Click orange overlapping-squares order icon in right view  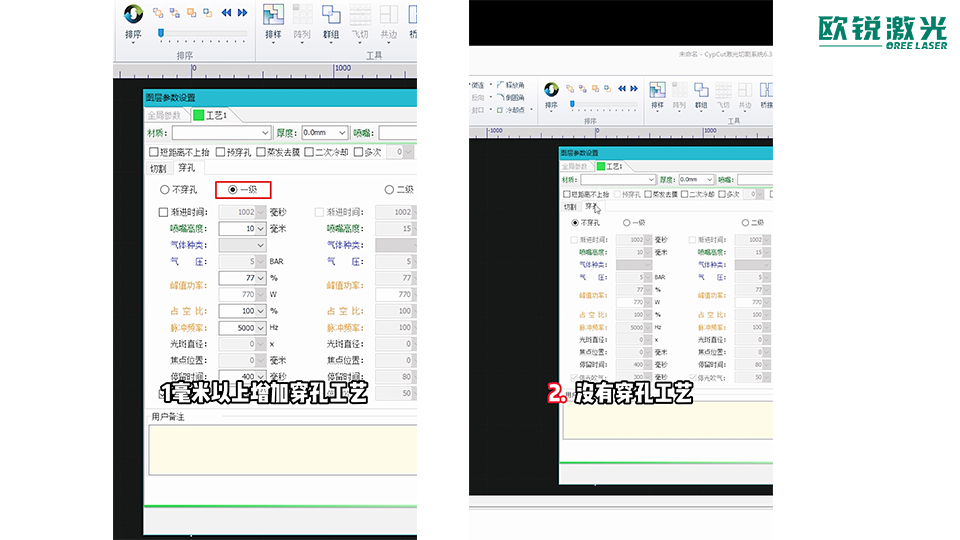click(x=595, y=89)
